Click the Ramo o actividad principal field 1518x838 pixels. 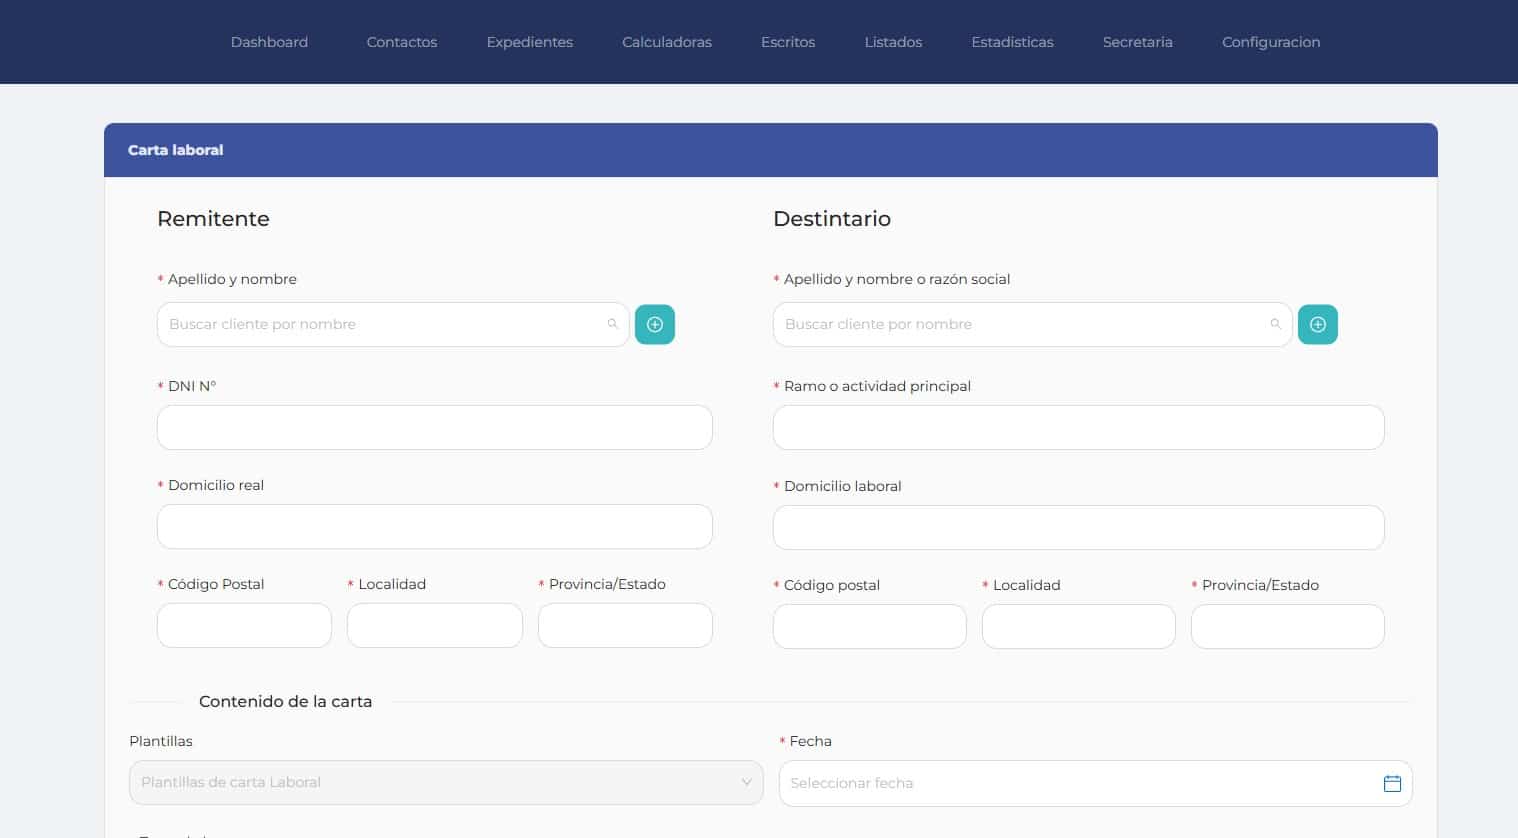(x=1078, y=427)
